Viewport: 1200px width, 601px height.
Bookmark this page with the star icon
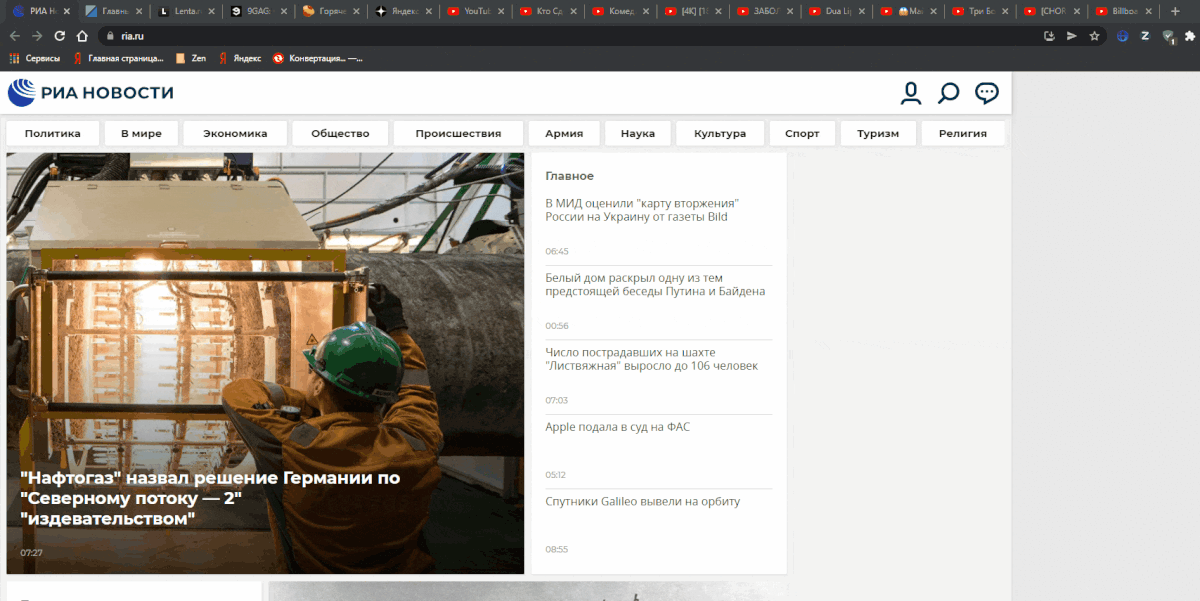coord(1094,35)
